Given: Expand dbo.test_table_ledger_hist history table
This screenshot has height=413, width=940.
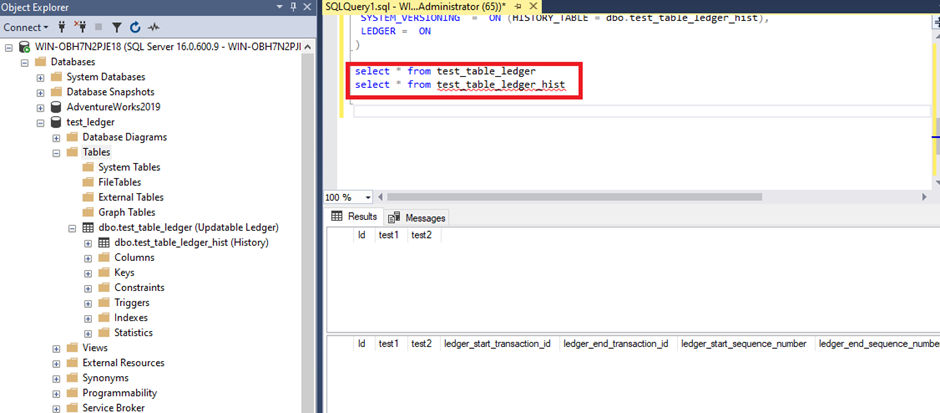Looking at the screenshot, I should 88,243.
